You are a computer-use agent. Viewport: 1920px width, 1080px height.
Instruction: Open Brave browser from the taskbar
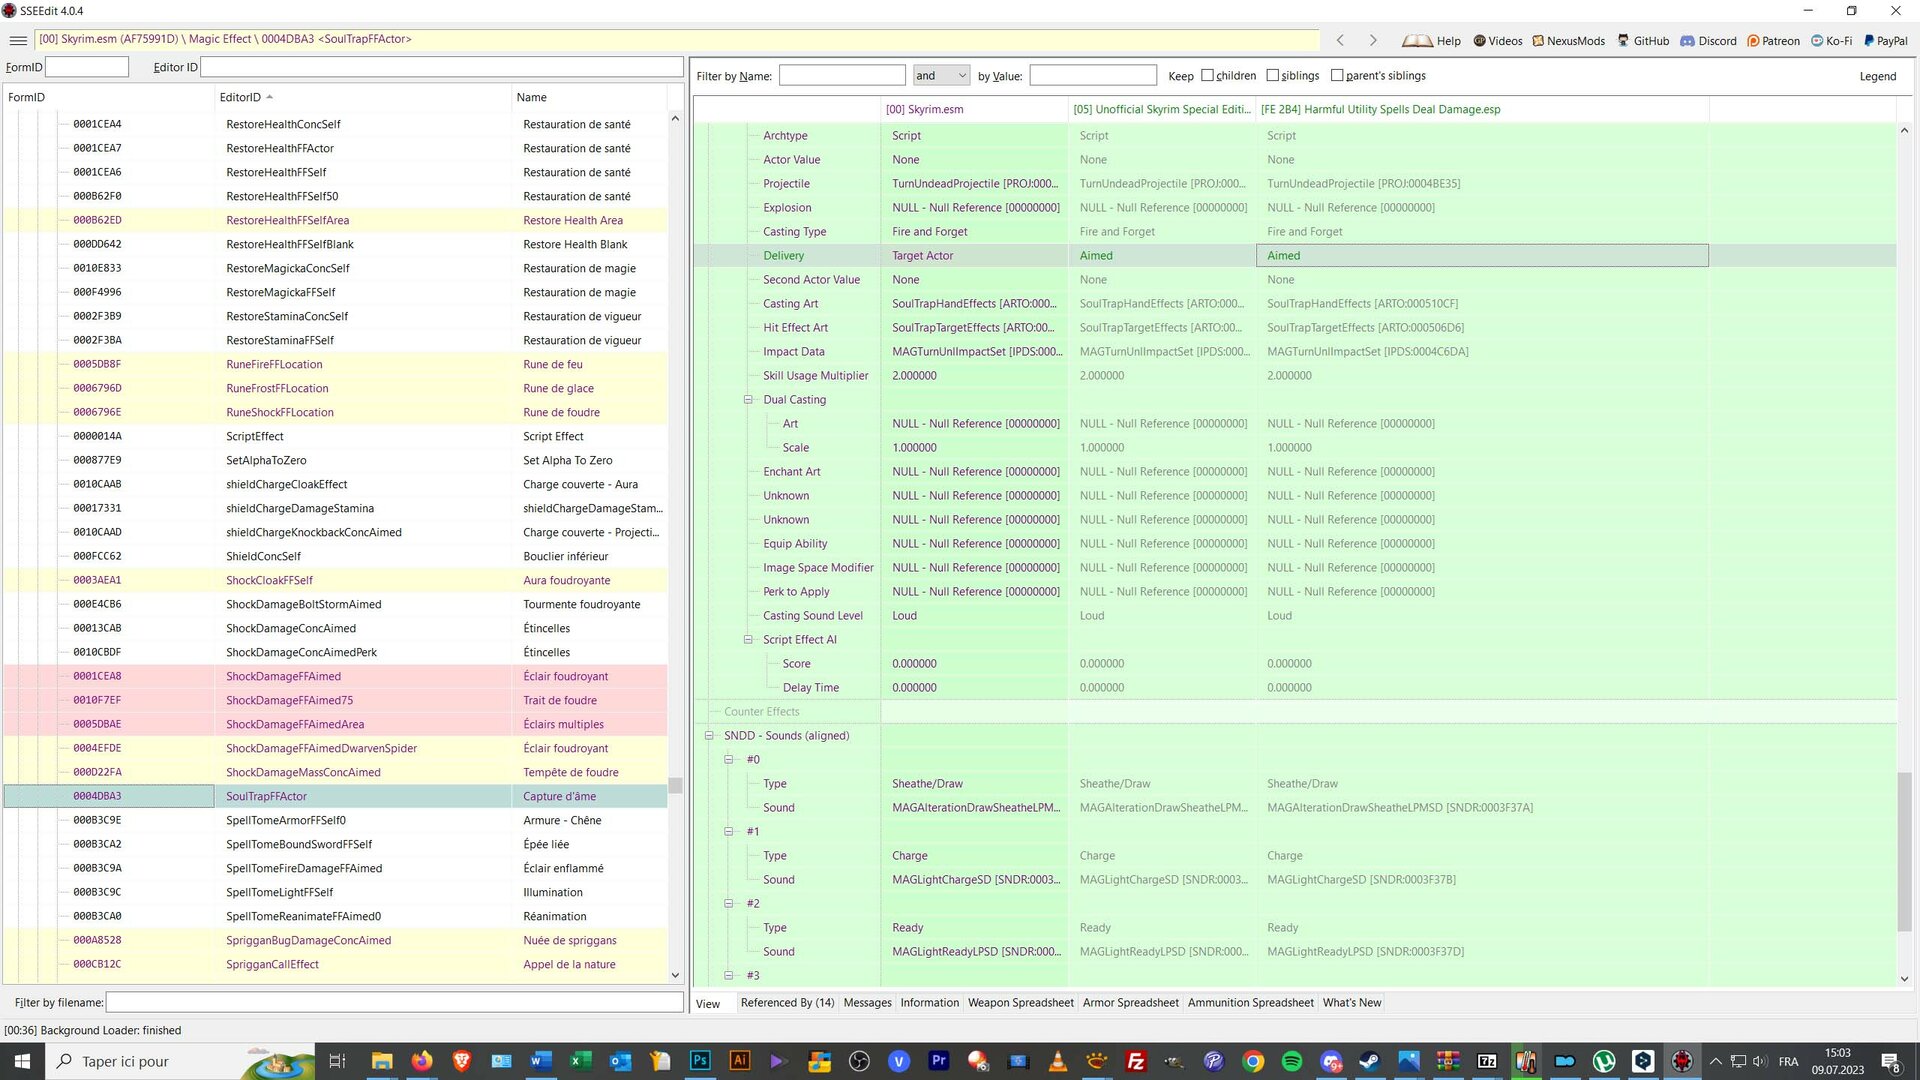tap(461, 1061)
